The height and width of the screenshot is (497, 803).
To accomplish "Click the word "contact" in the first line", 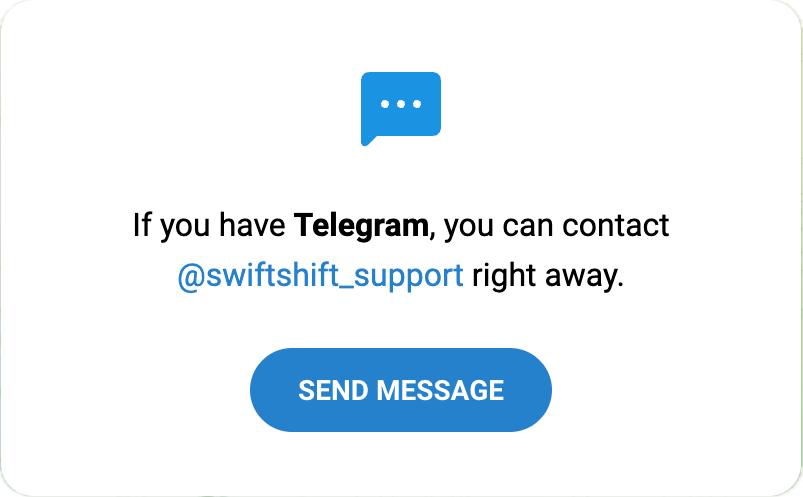I will click(616, 225).
